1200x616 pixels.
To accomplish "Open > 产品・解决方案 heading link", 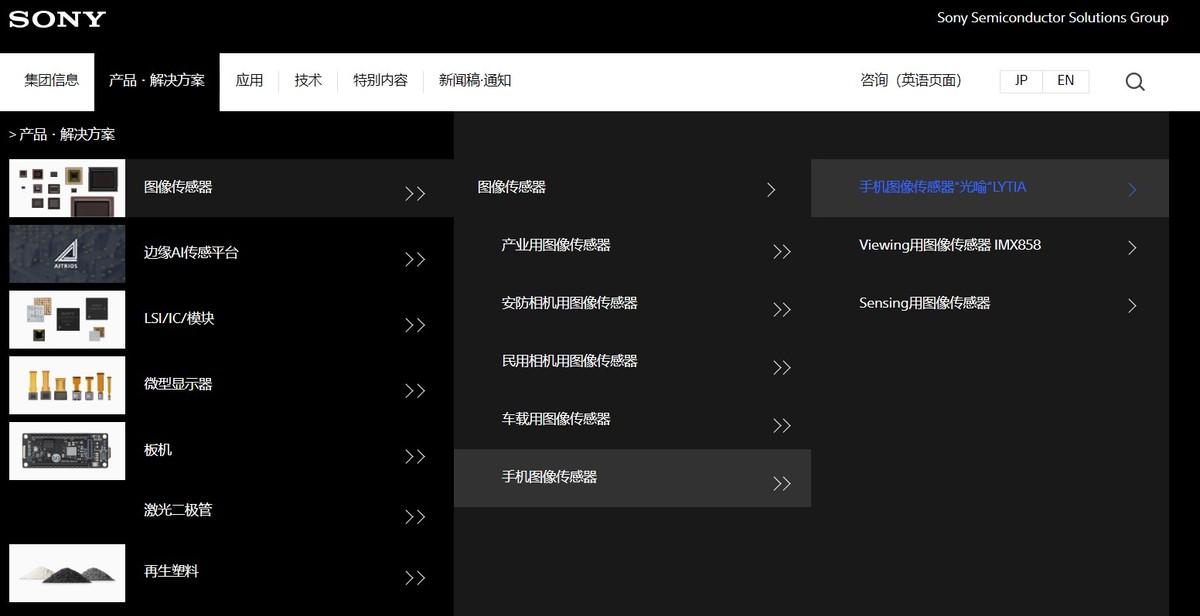I will [62, 134].
